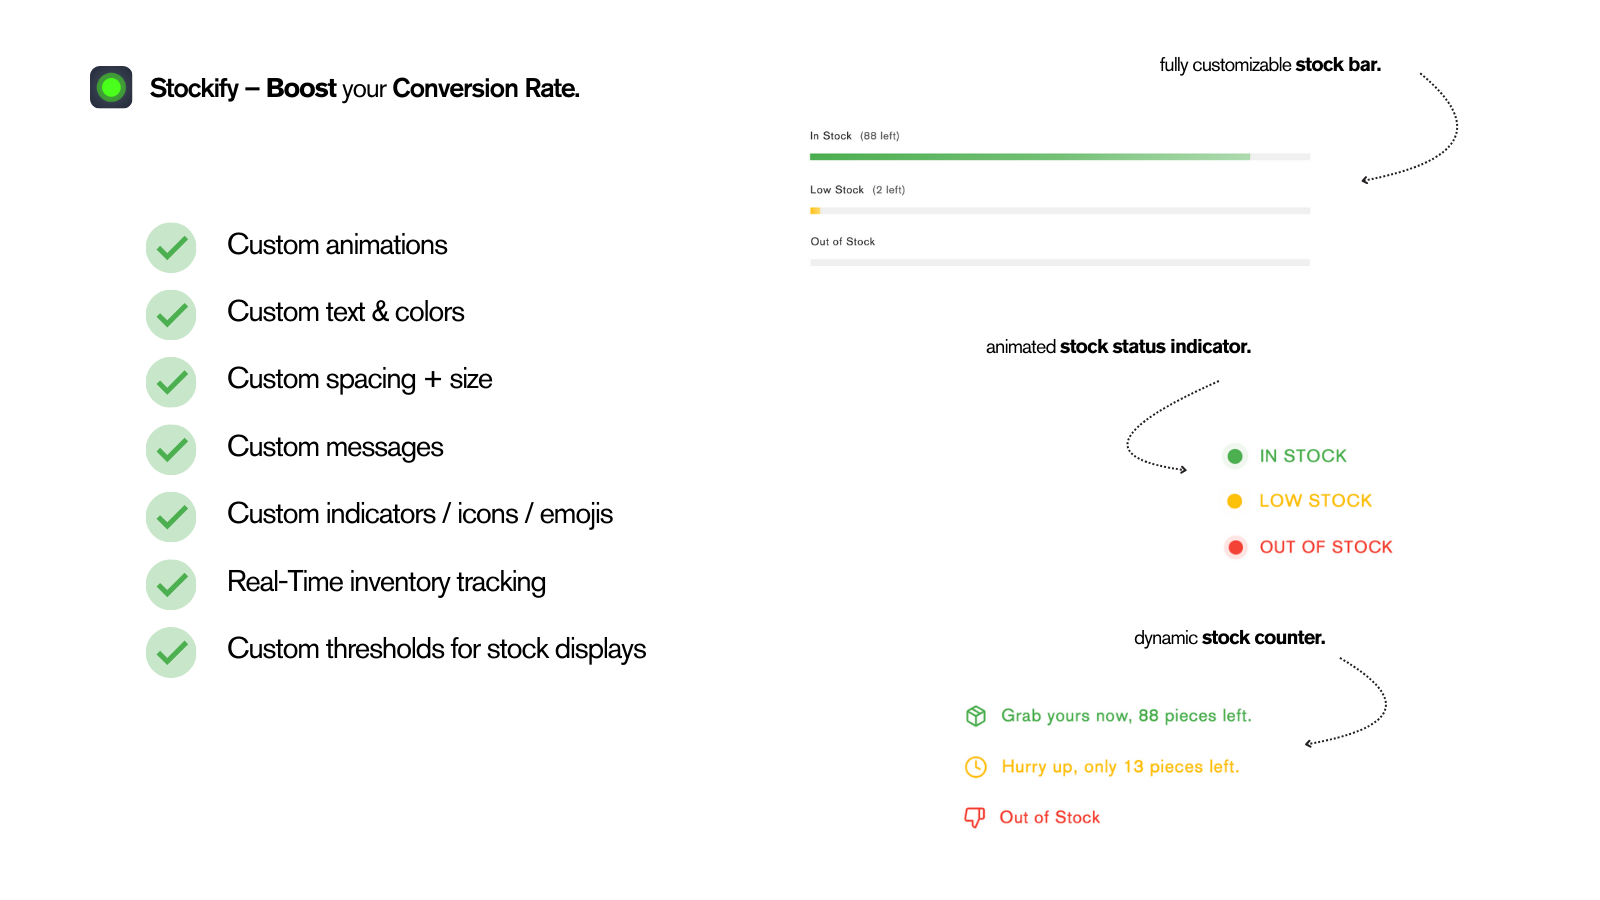The width and height of the screenshot is (1600, 900).
Task: Click the Stockify – Boost your Conversion Rate title
Action: 365,89
